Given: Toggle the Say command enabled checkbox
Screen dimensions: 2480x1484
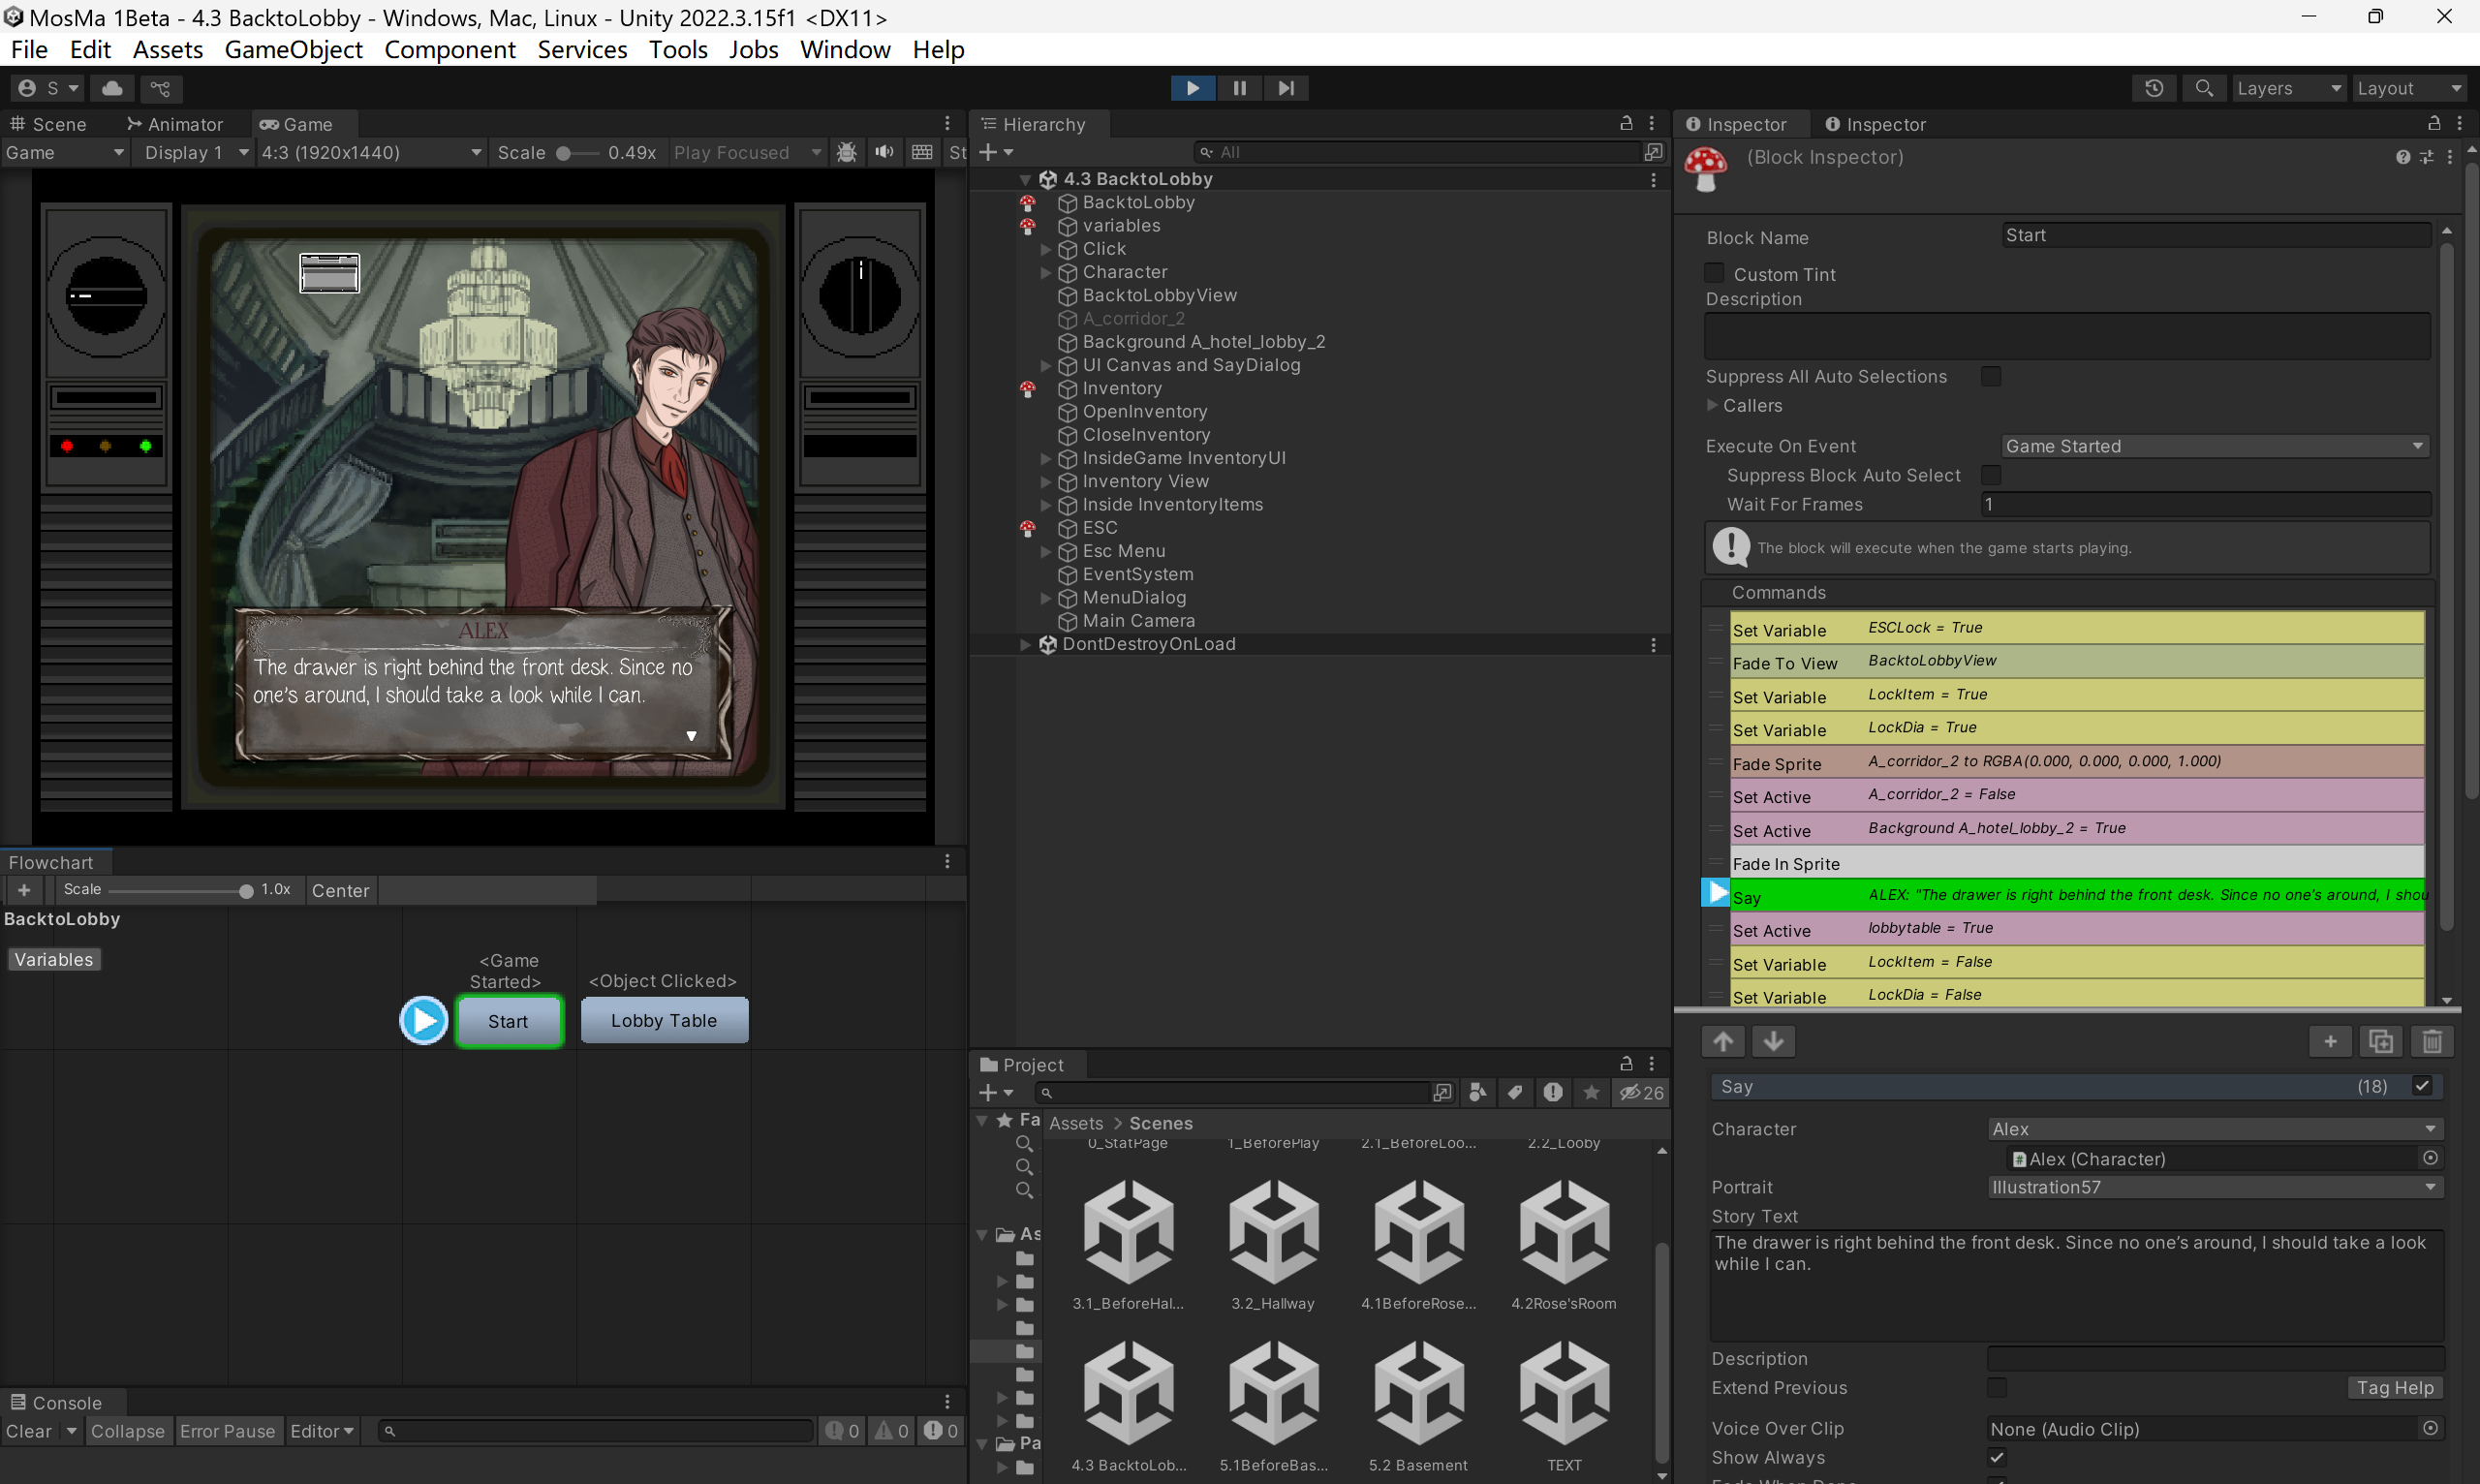Looking at the screenshot, I should 2422,1085.
